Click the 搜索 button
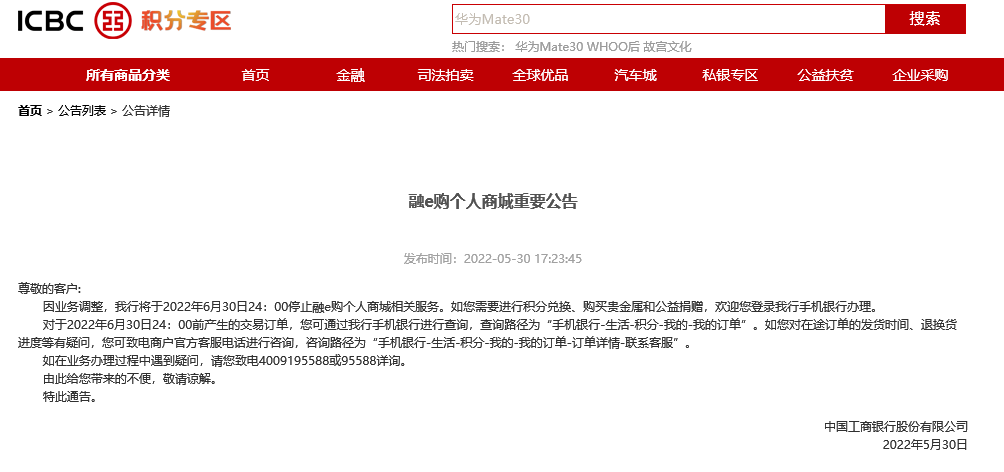Viewport: 1004px width, 472px height. click(x=925, y=19)
